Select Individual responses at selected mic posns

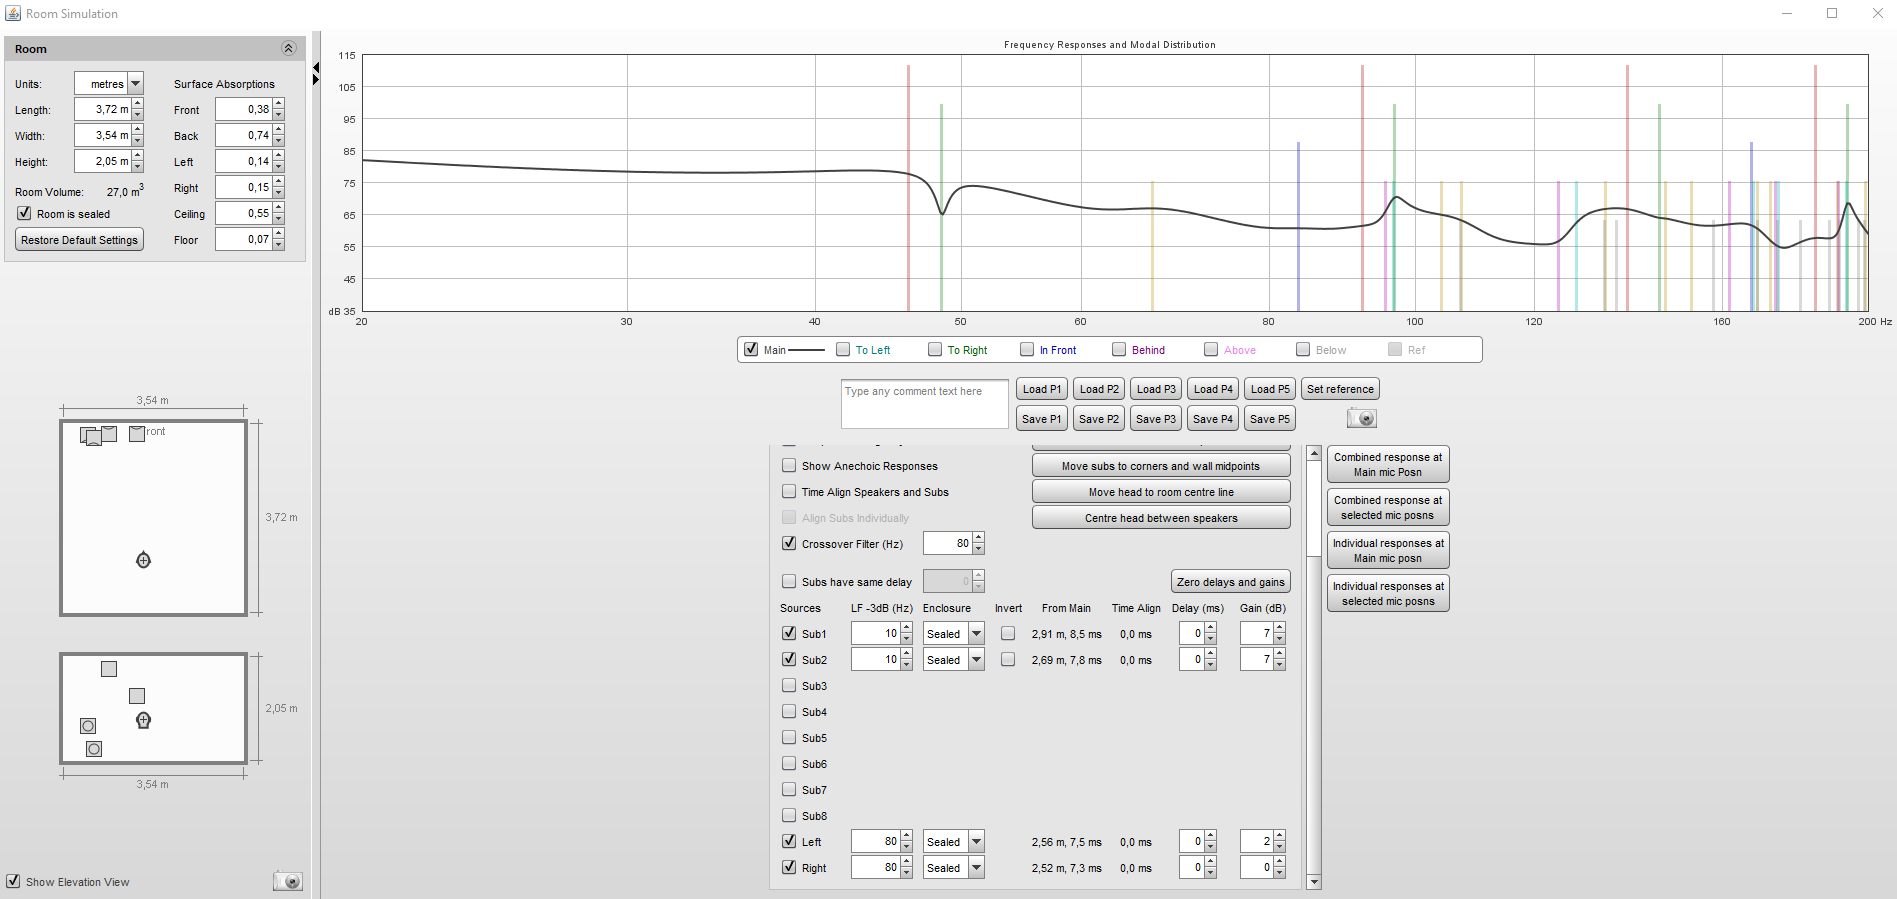(x=1388, y=593)
